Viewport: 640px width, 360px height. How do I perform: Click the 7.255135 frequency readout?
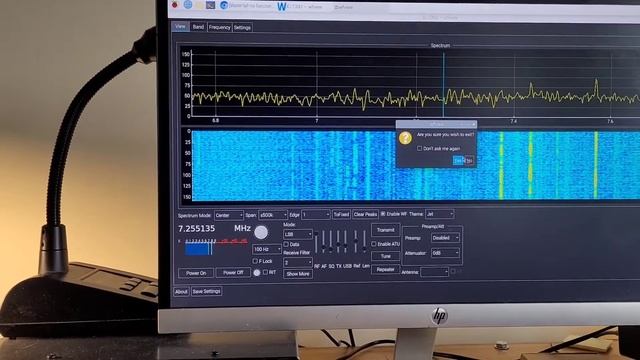click(x=197, y=229)
